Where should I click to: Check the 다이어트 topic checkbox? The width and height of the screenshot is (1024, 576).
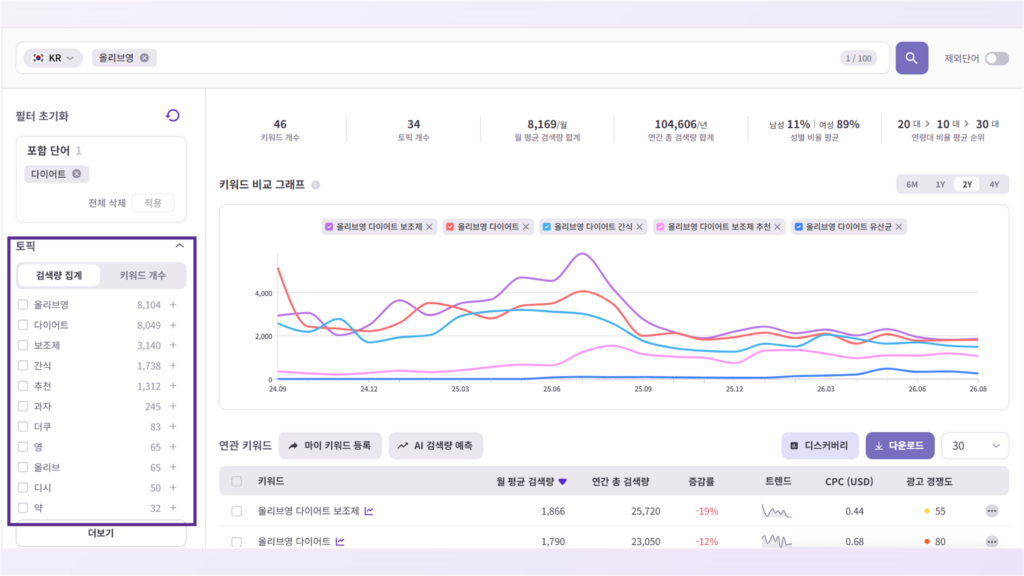point(23,325)
